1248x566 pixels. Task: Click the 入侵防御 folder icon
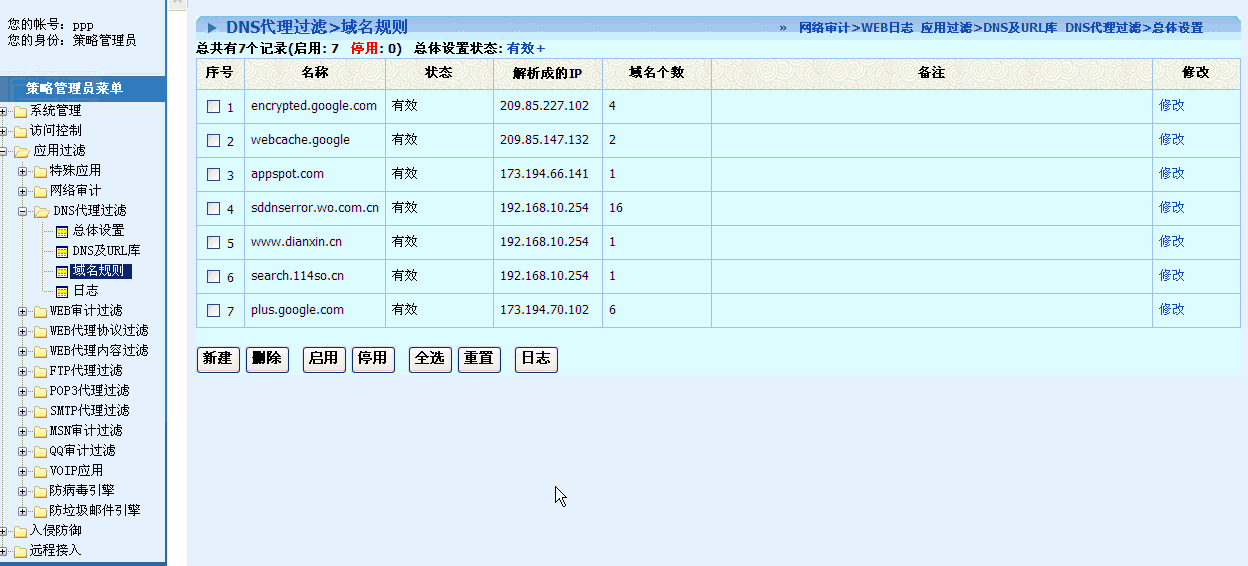pyautogui.click(x=20, y=531)
